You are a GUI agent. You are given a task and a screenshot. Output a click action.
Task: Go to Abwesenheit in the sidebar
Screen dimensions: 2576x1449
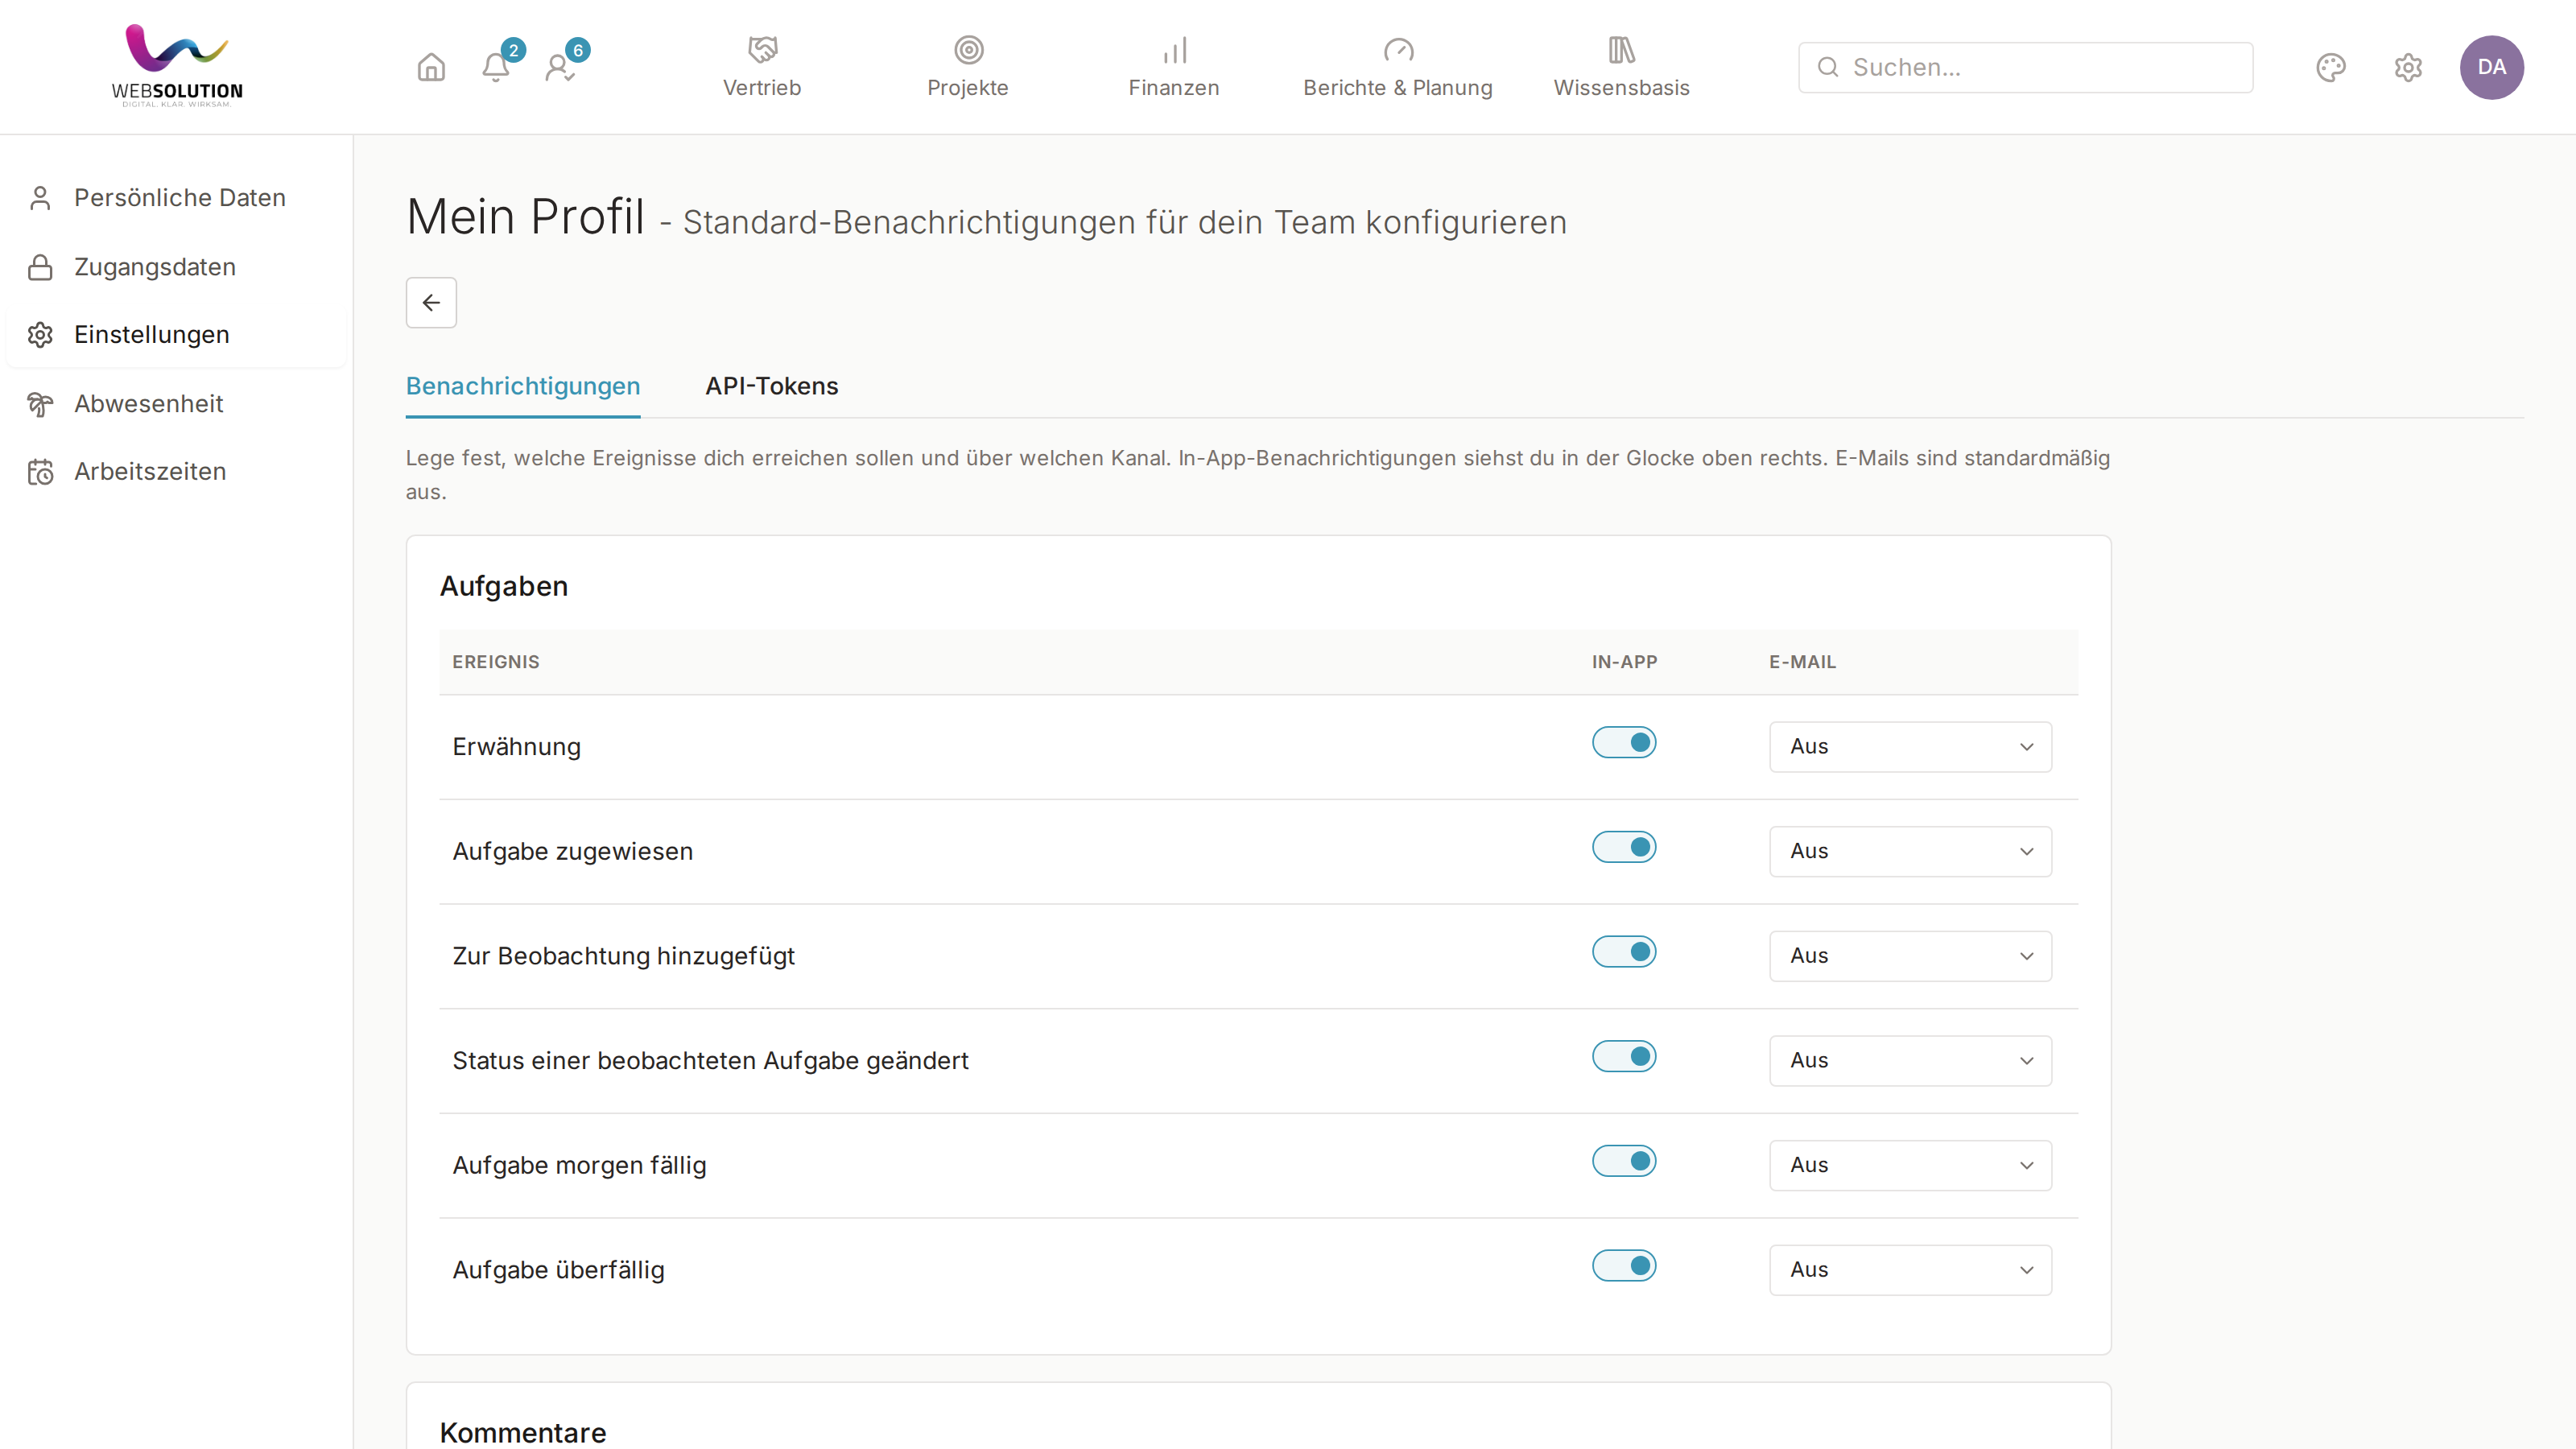[177, 404]
